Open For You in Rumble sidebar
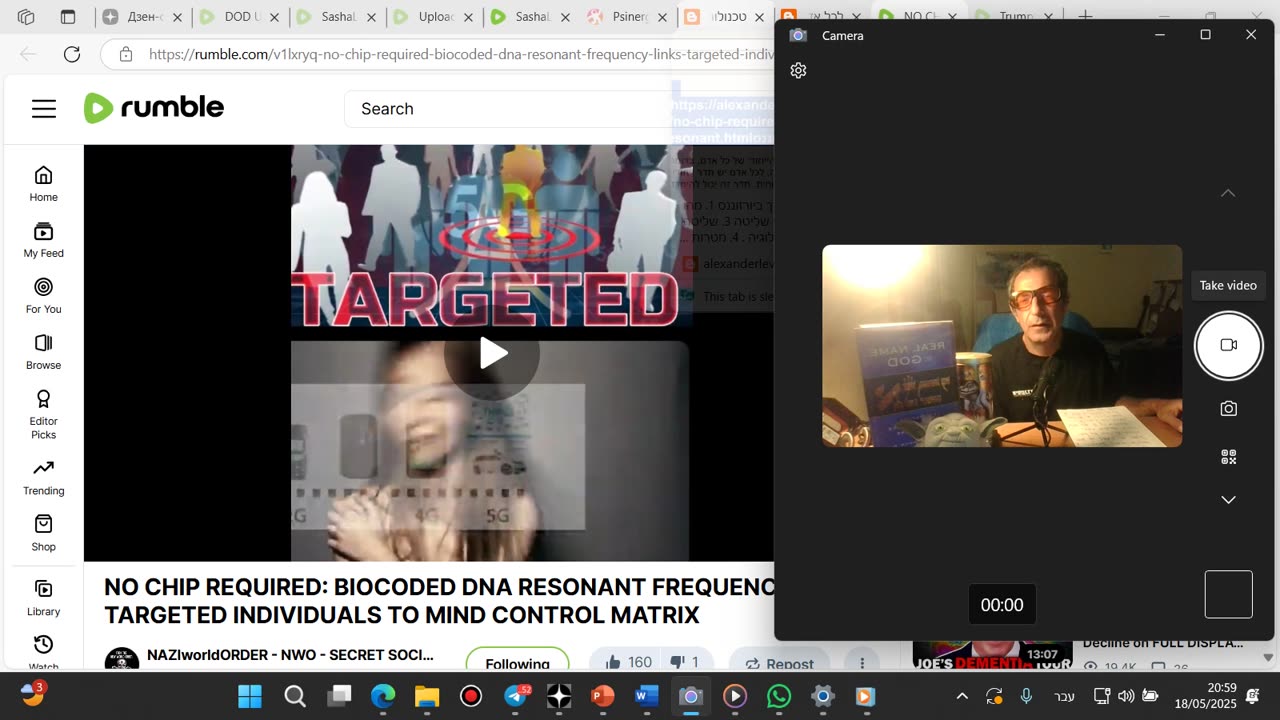 [x=43, y=296]
